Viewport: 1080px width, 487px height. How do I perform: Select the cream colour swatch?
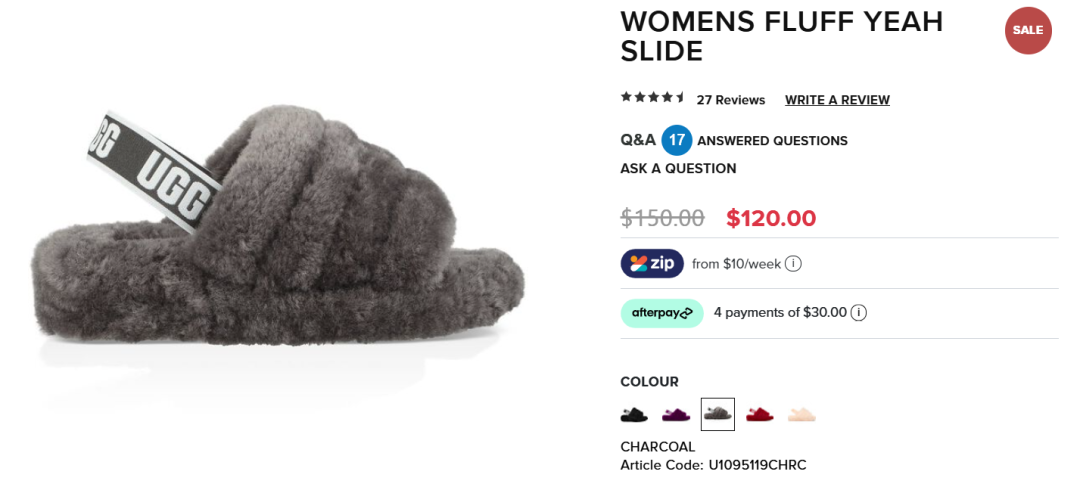click(801, 415)
